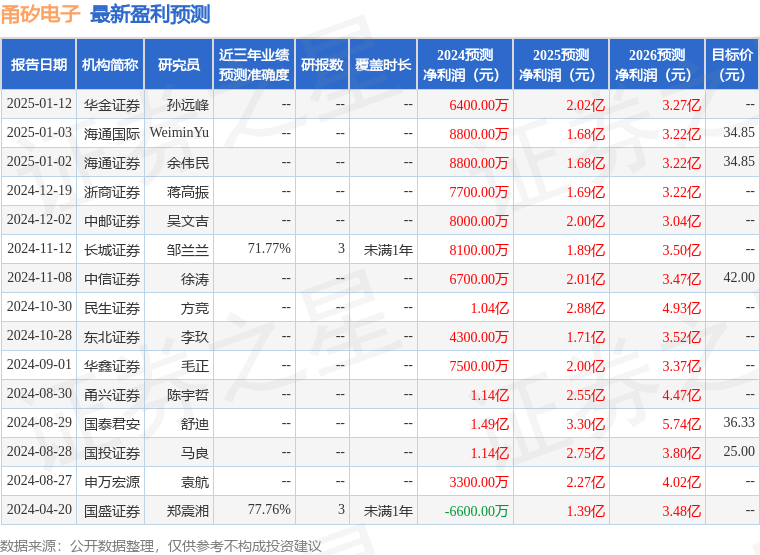This screenshot has height=555, width=760.
Task: Select the 华鑫证券 institution cell
Action: click(x=112, y=366)
